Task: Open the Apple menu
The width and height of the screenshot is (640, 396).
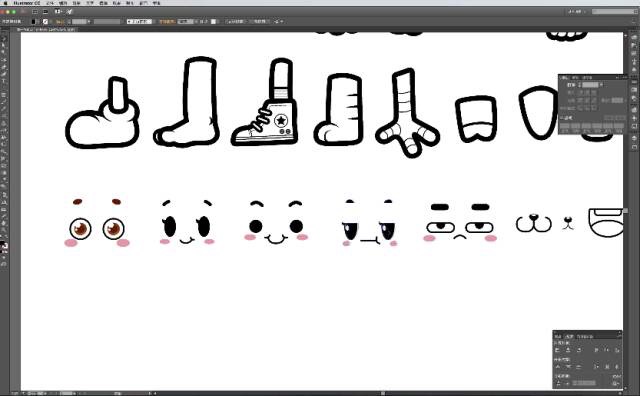Action: (x=5, y=3)
